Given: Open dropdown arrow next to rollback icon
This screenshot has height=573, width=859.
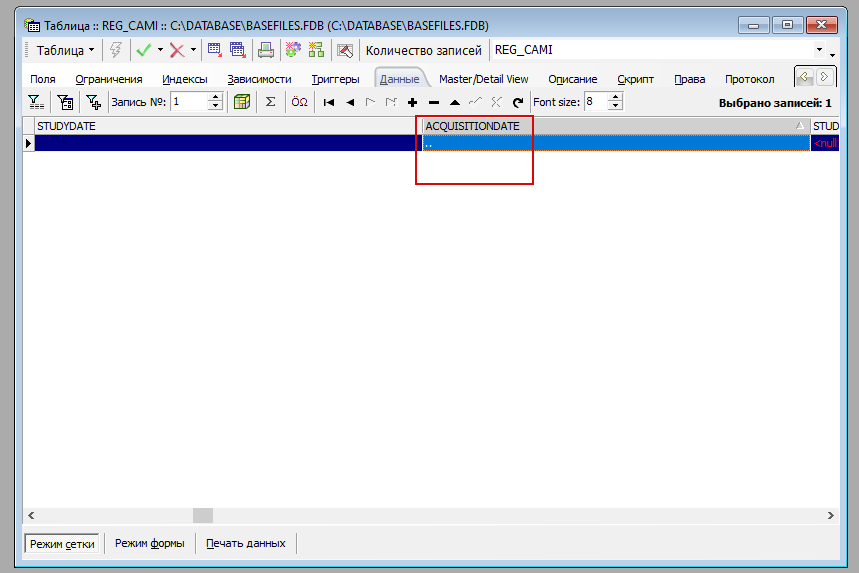Looking at the screenshot, I should tap(193, 50).
